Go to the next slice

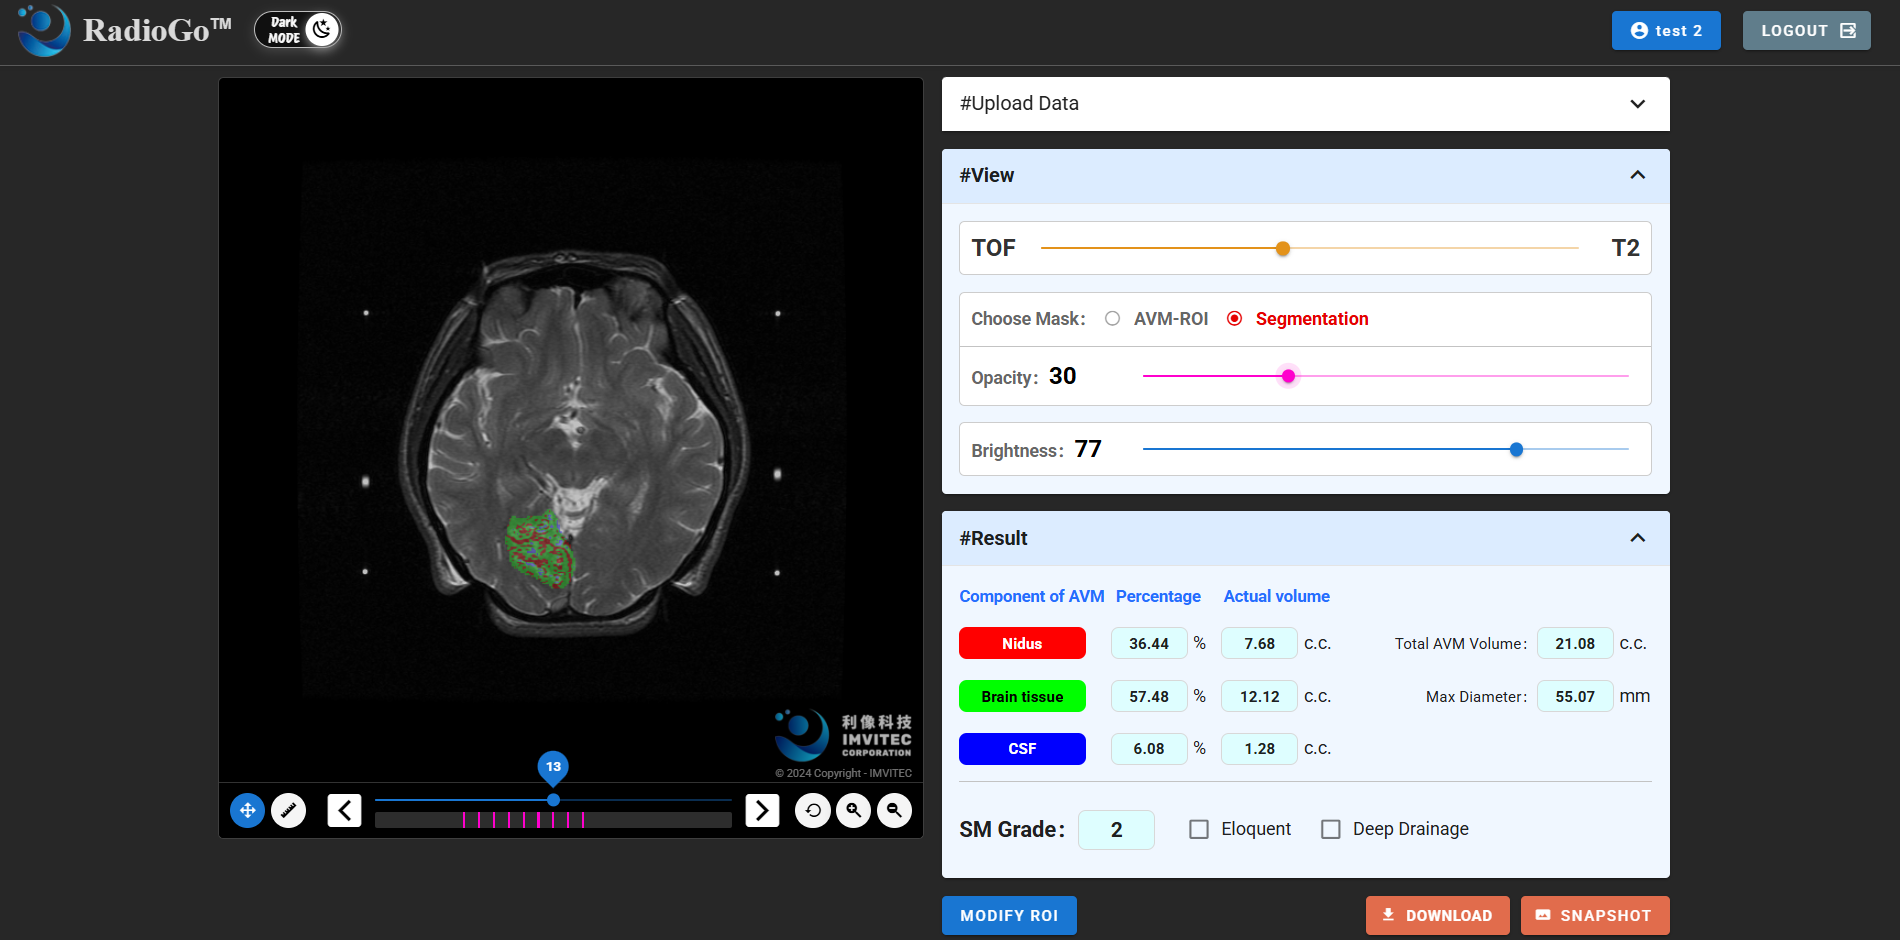(x=762, y=810)
